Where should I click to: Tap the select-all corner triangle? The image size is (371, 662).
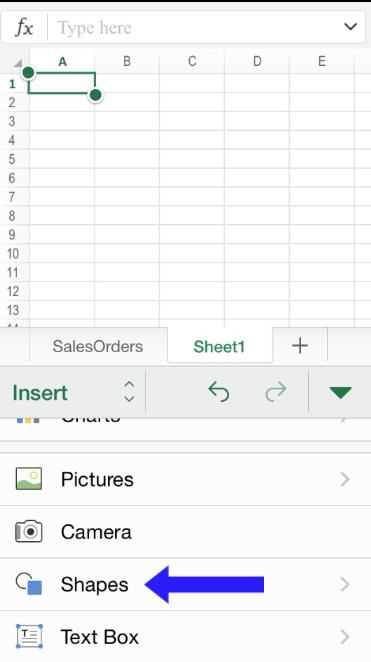click(x=18, y=62)
